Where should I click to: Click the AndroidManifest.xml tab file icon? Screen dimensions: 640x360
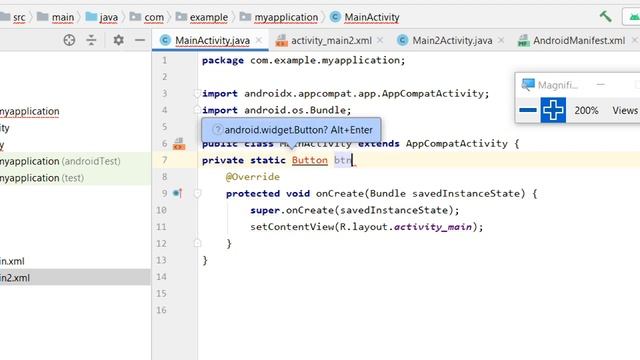[523, 40]
